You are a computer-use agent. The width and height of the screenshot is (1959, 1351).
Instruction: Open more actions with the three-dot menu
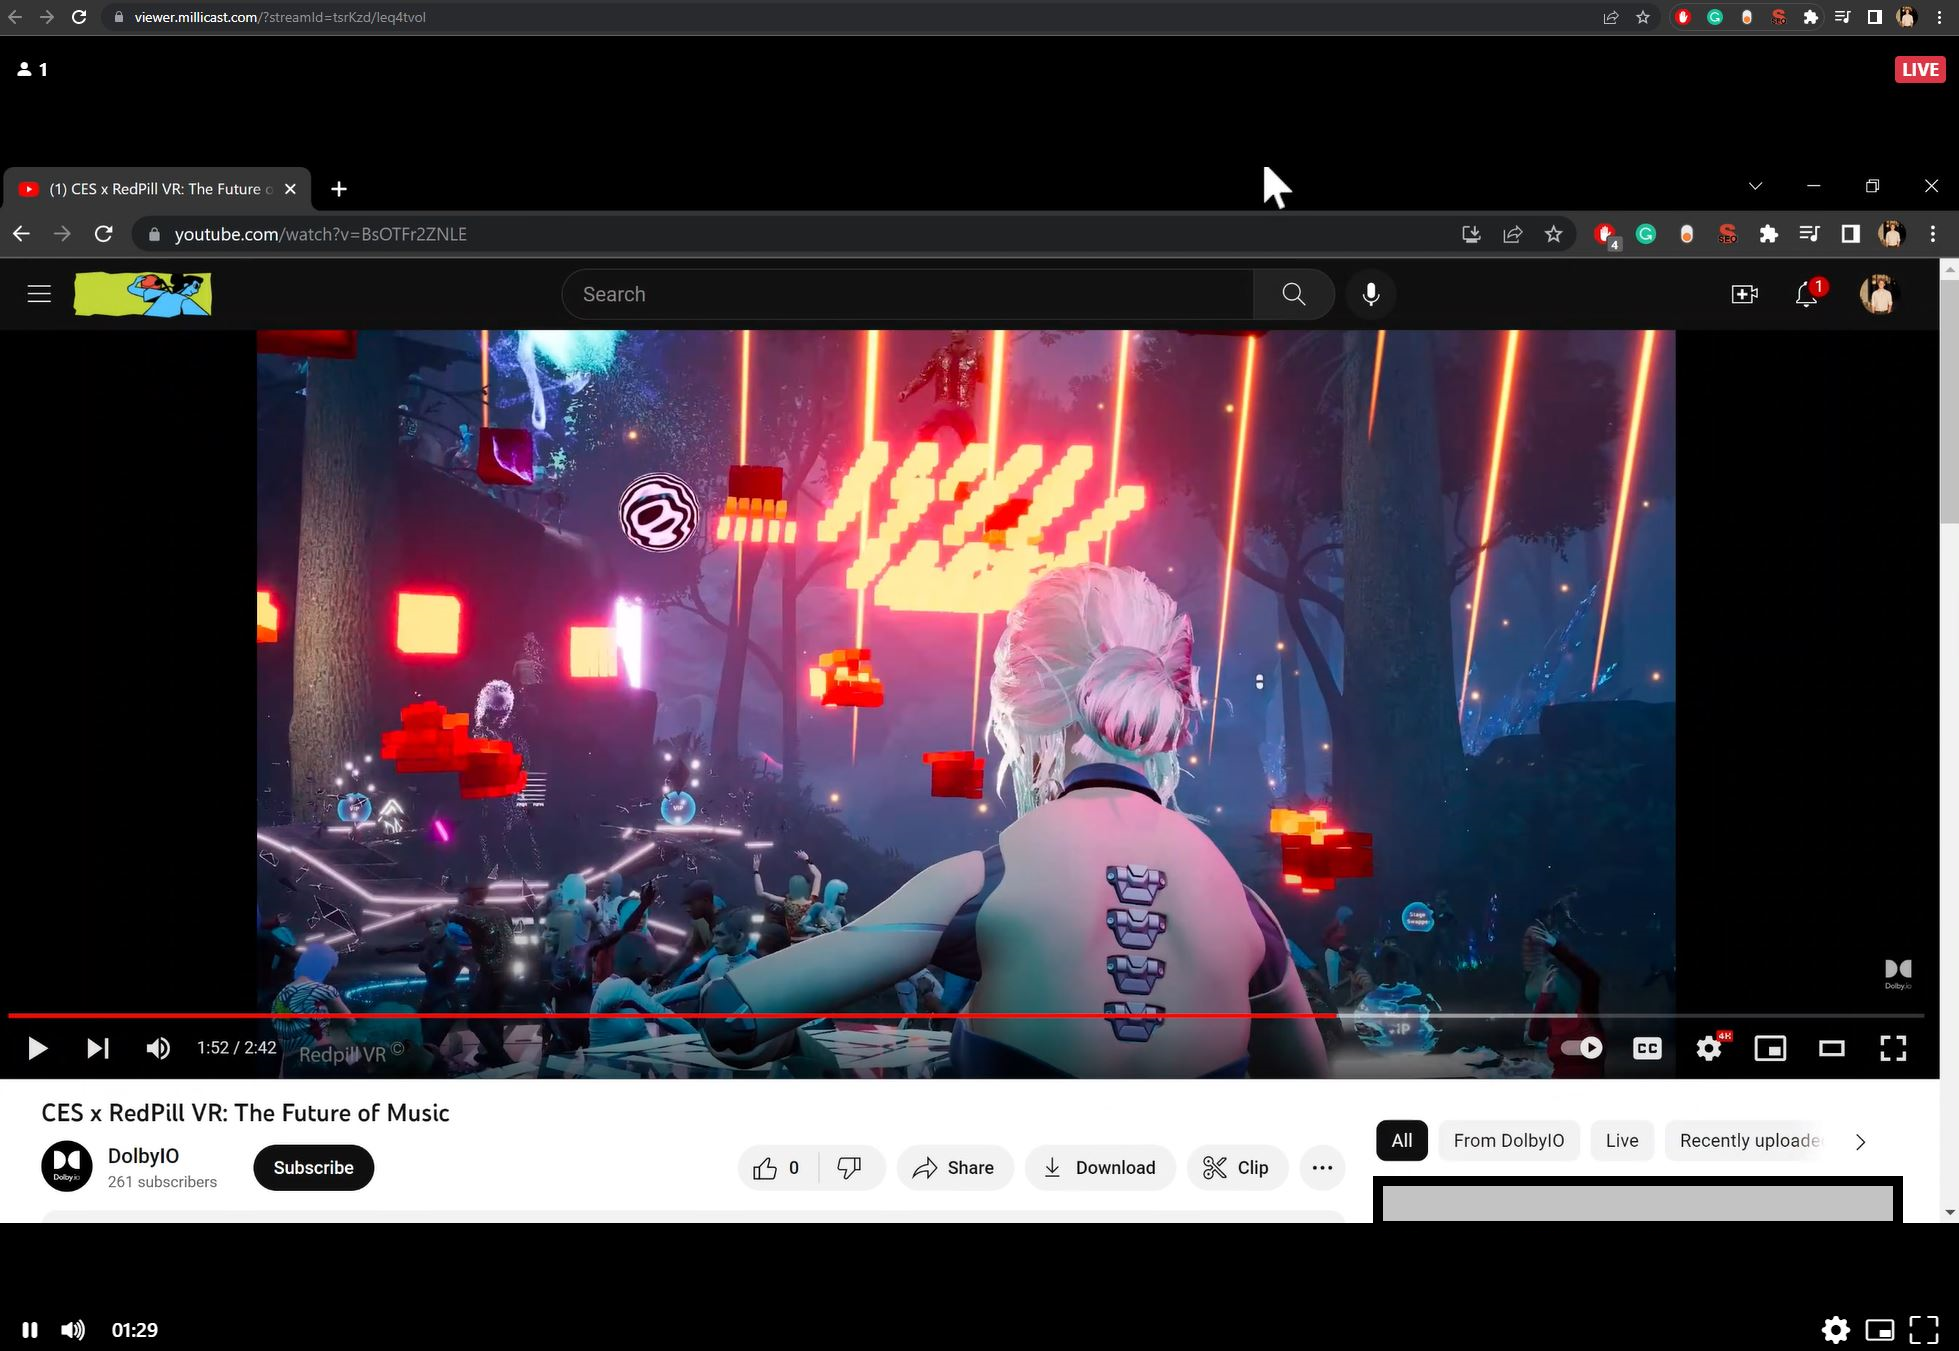tap(1322, 1167)
